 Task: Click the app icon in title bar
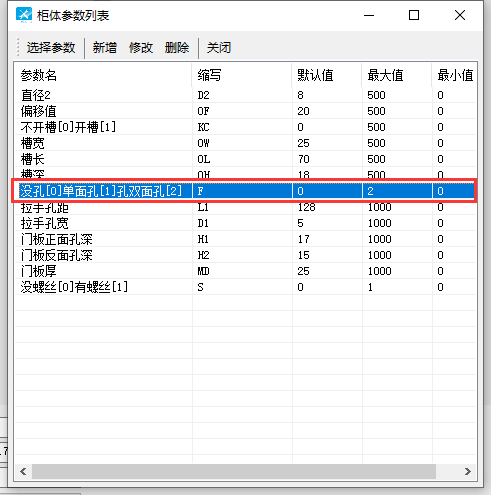[24, 15]
